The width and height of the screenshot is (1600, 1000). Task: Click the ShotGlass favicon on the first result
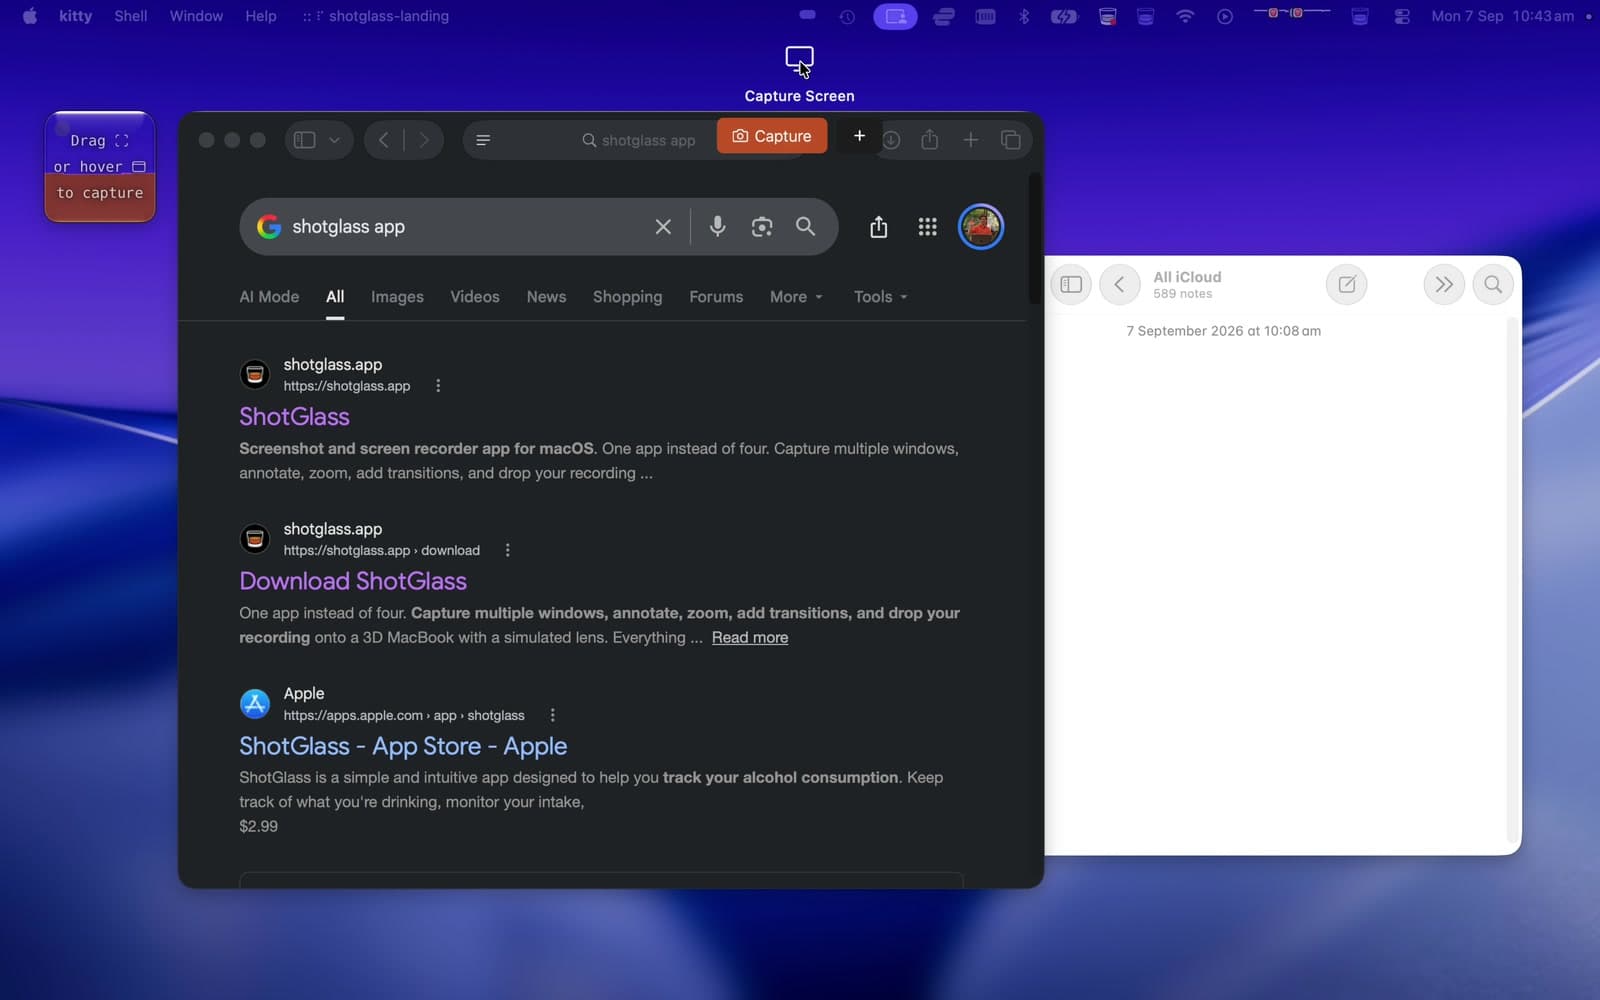tap(255, 374)
